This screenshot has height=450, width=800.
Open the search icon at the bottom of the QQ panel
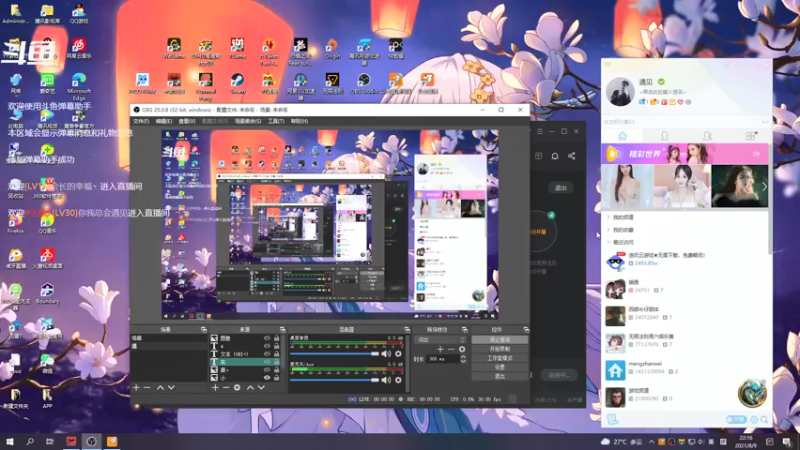pyautogui.click(x=764, y=419)
